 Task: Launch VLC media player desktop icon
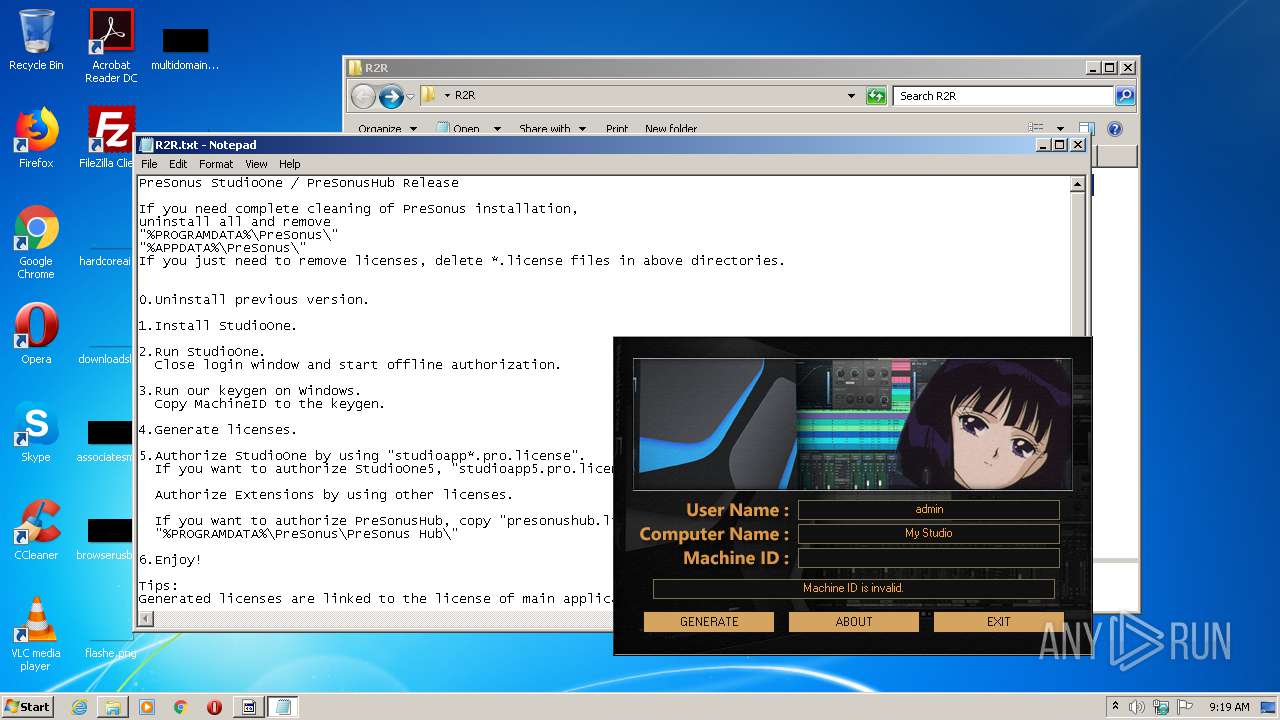[36, 634]
